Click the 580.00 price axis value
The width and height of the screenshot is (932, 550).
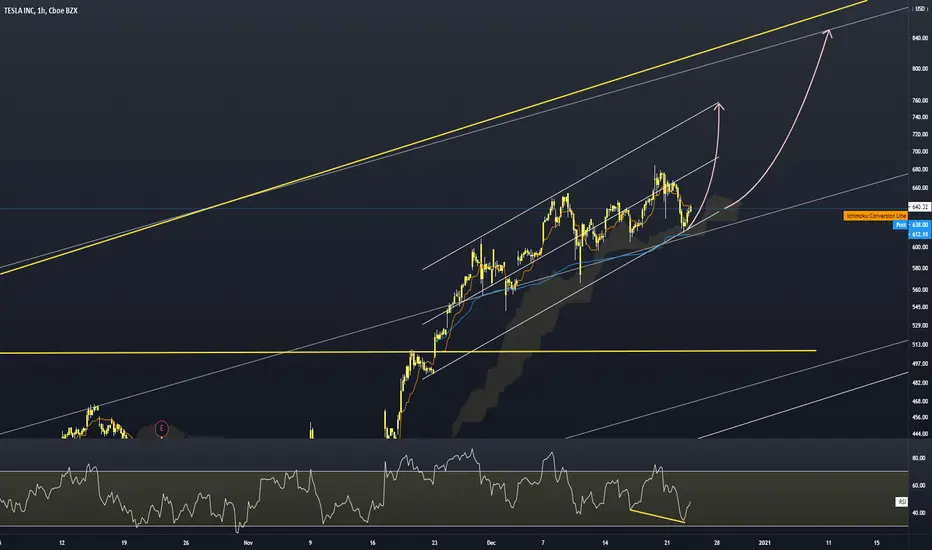pyautogui.click(x=920, y=268)
